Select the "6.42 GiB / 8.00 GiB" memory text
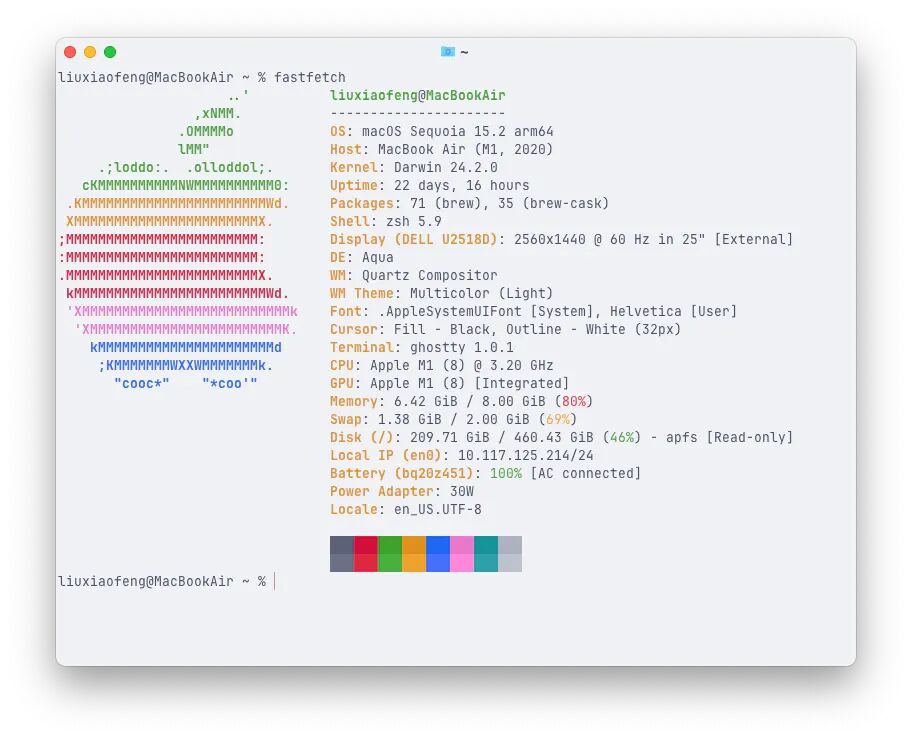The image size is (912, 740). coord(469,402)
